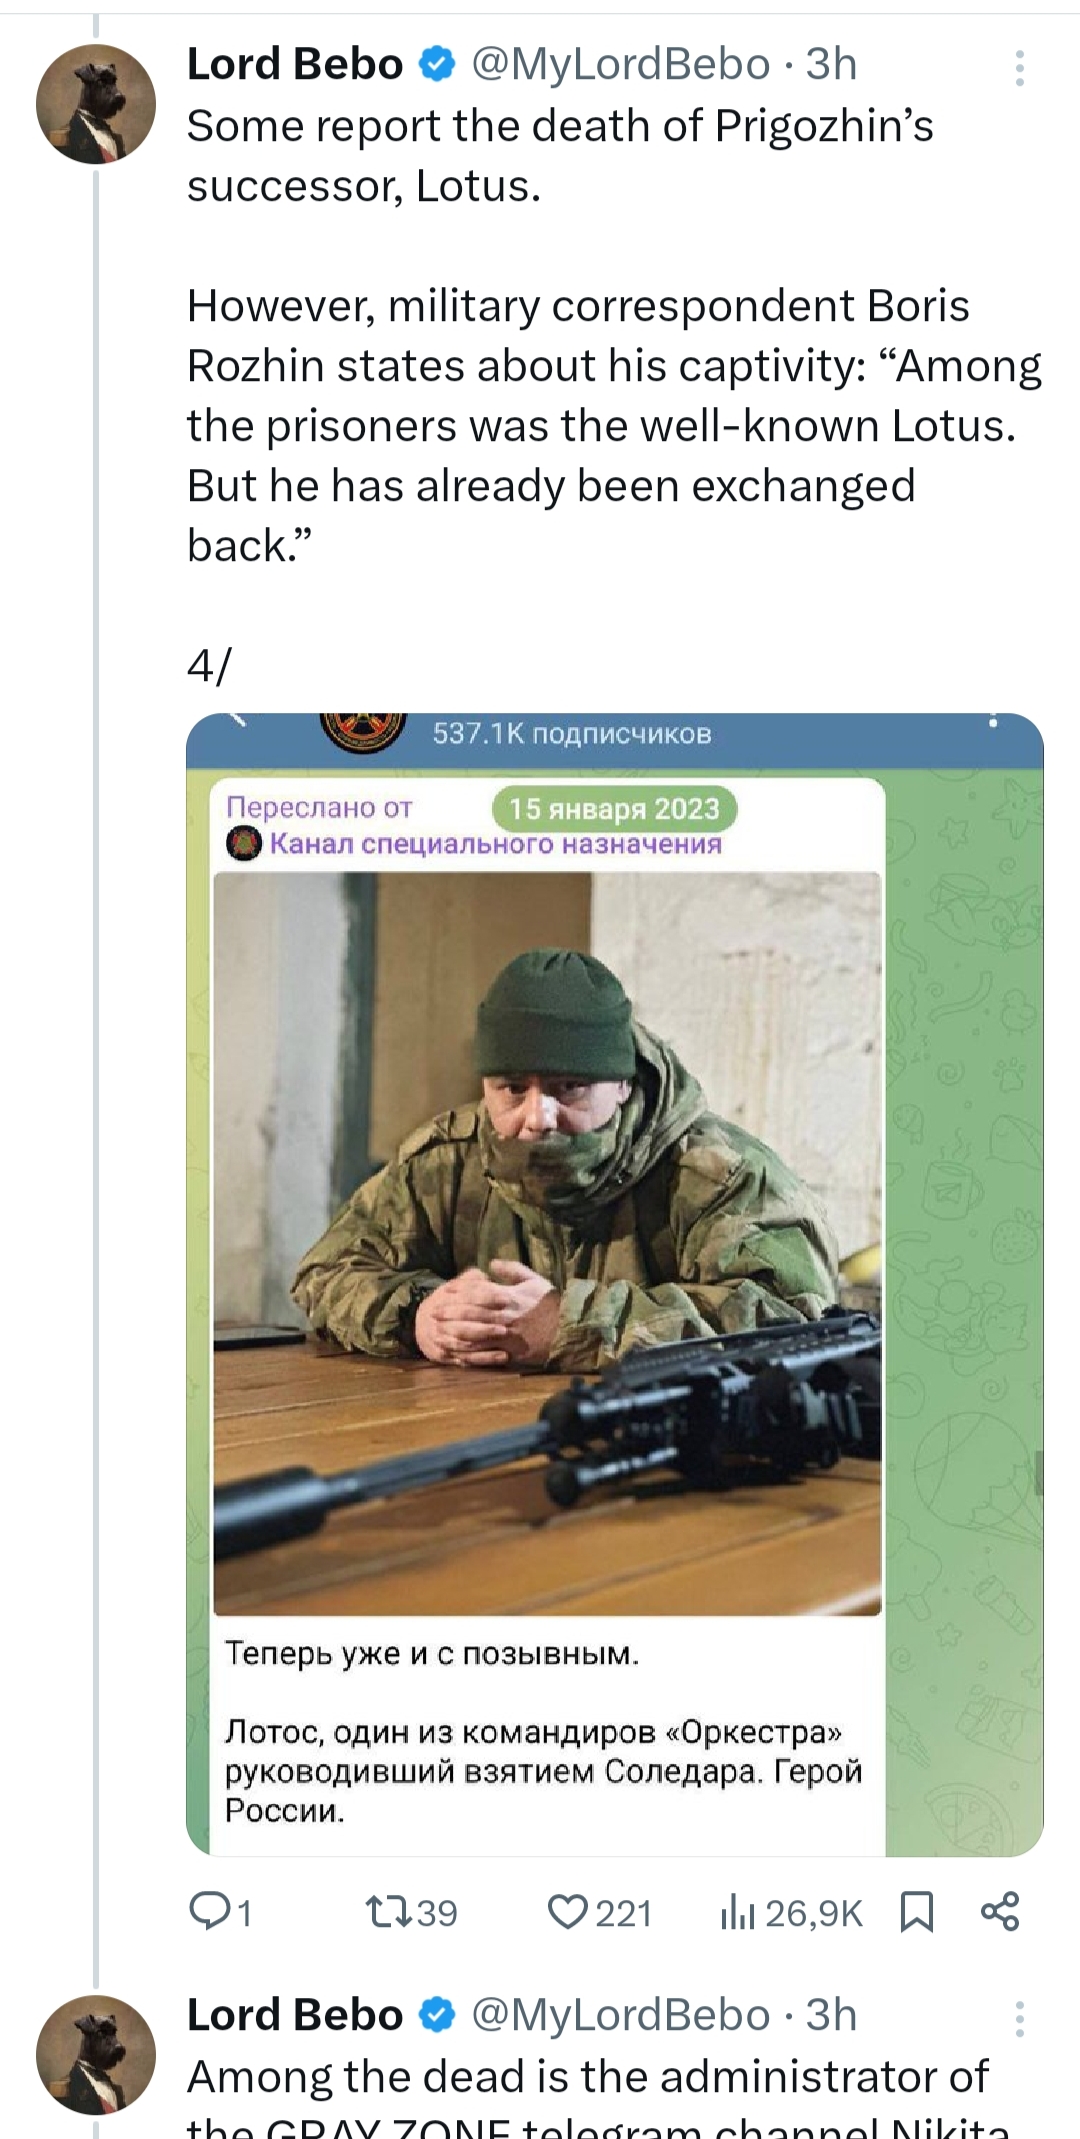The image size is (1080, 2139).
Task: Tap @MyLordBebo handle on bottom tweet
Action: (620, 2015)
